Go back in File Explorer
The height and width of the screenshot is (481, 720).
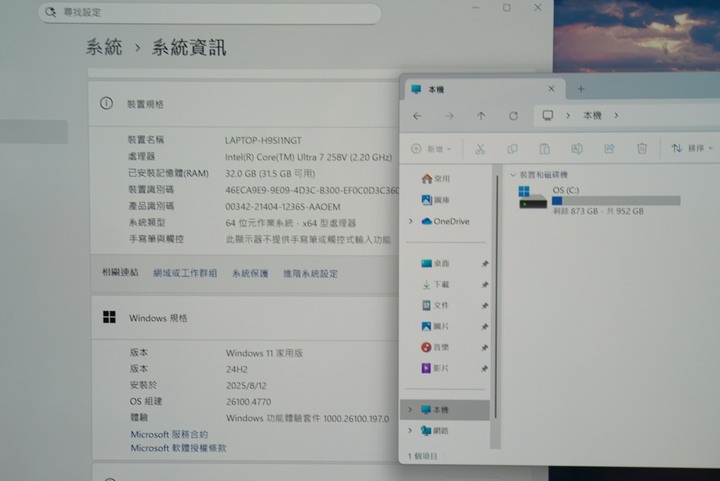click(x=417, y=116)
